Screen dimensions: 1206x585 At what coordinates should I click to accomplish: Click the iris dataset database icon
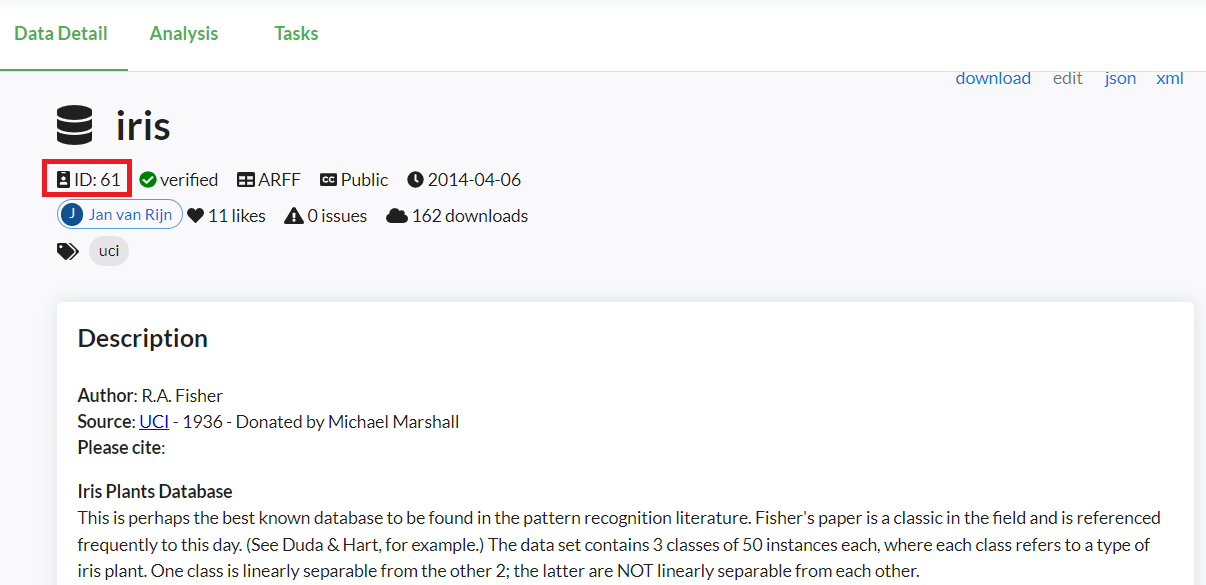pos(75,126)
